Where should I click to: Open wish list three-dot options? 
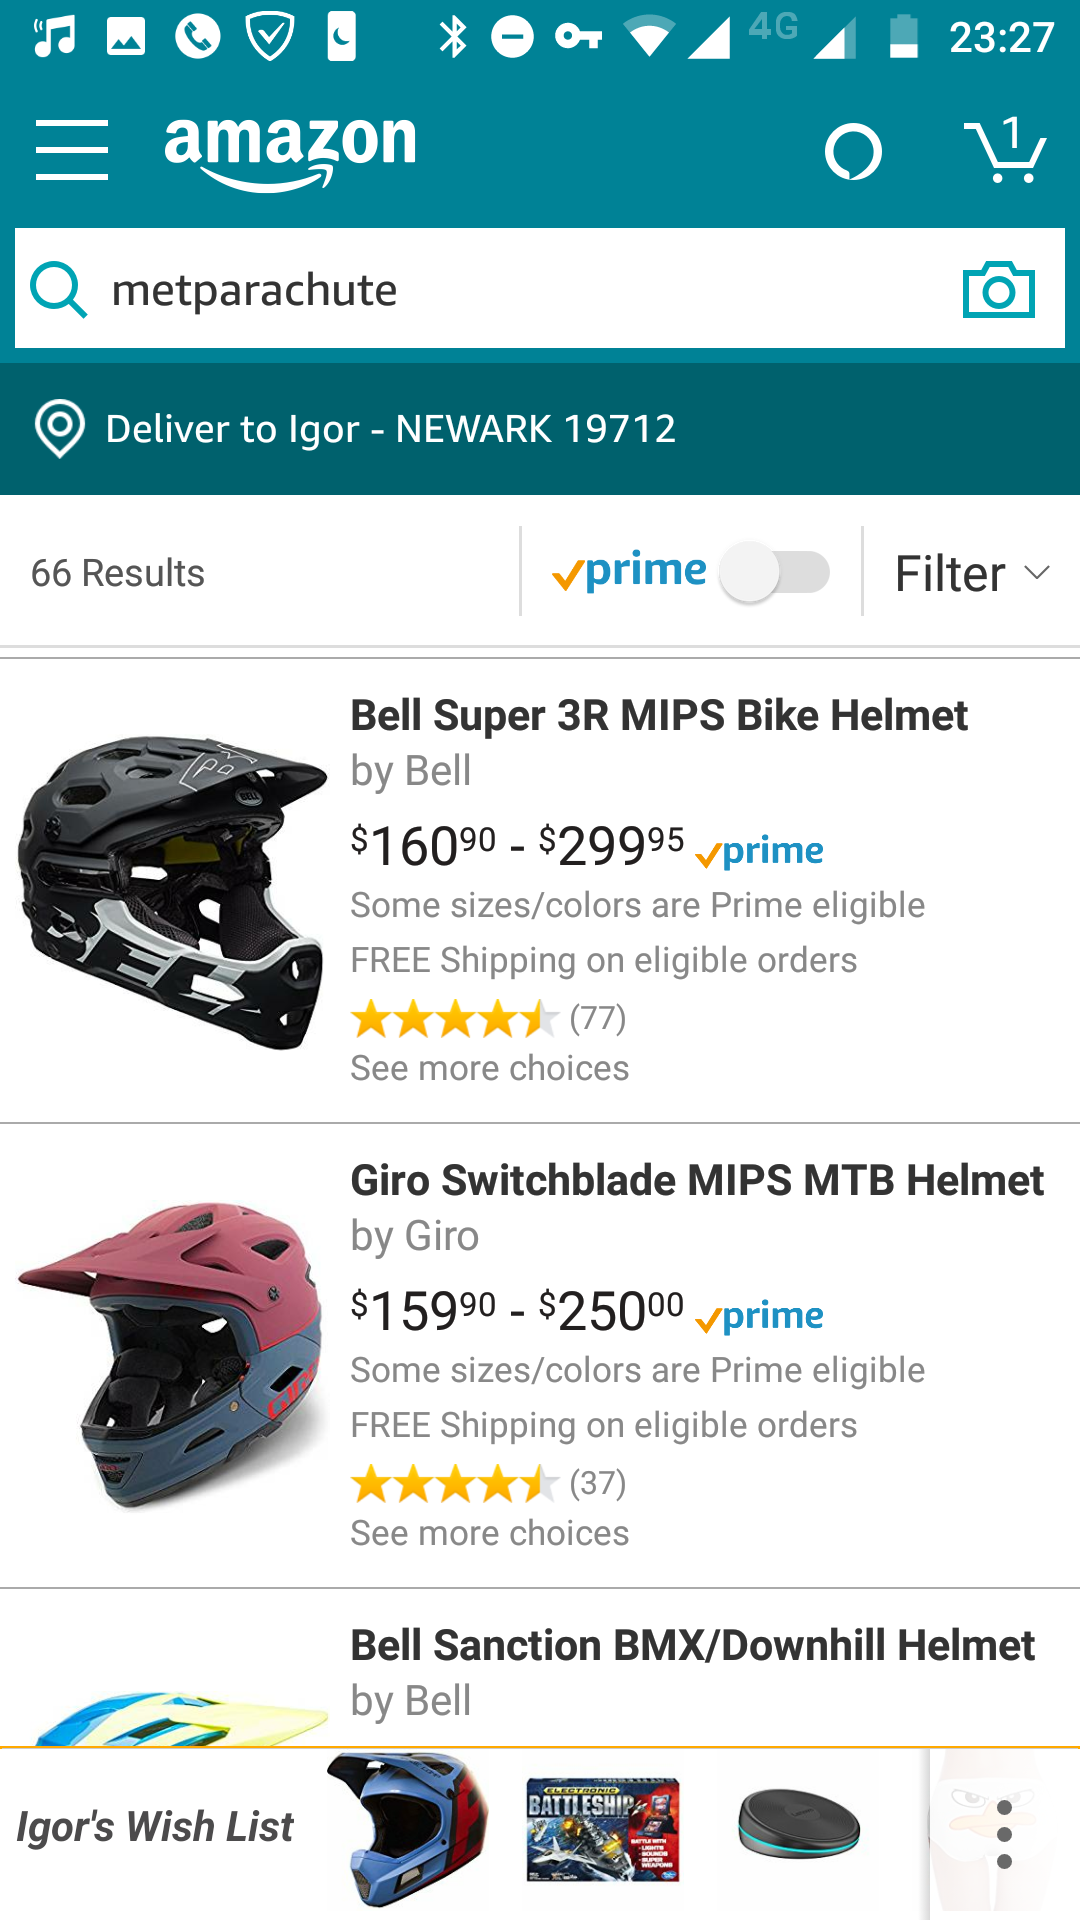click(1004, 1835)
